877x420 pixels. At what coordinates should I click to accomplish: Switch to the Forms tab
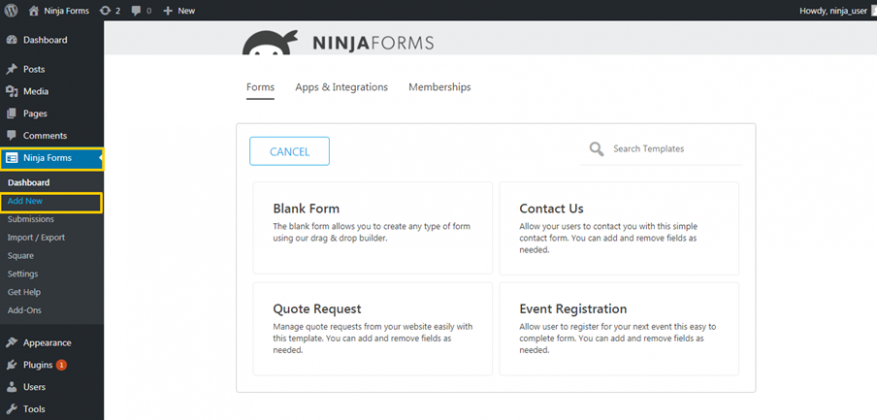(260, 87)
